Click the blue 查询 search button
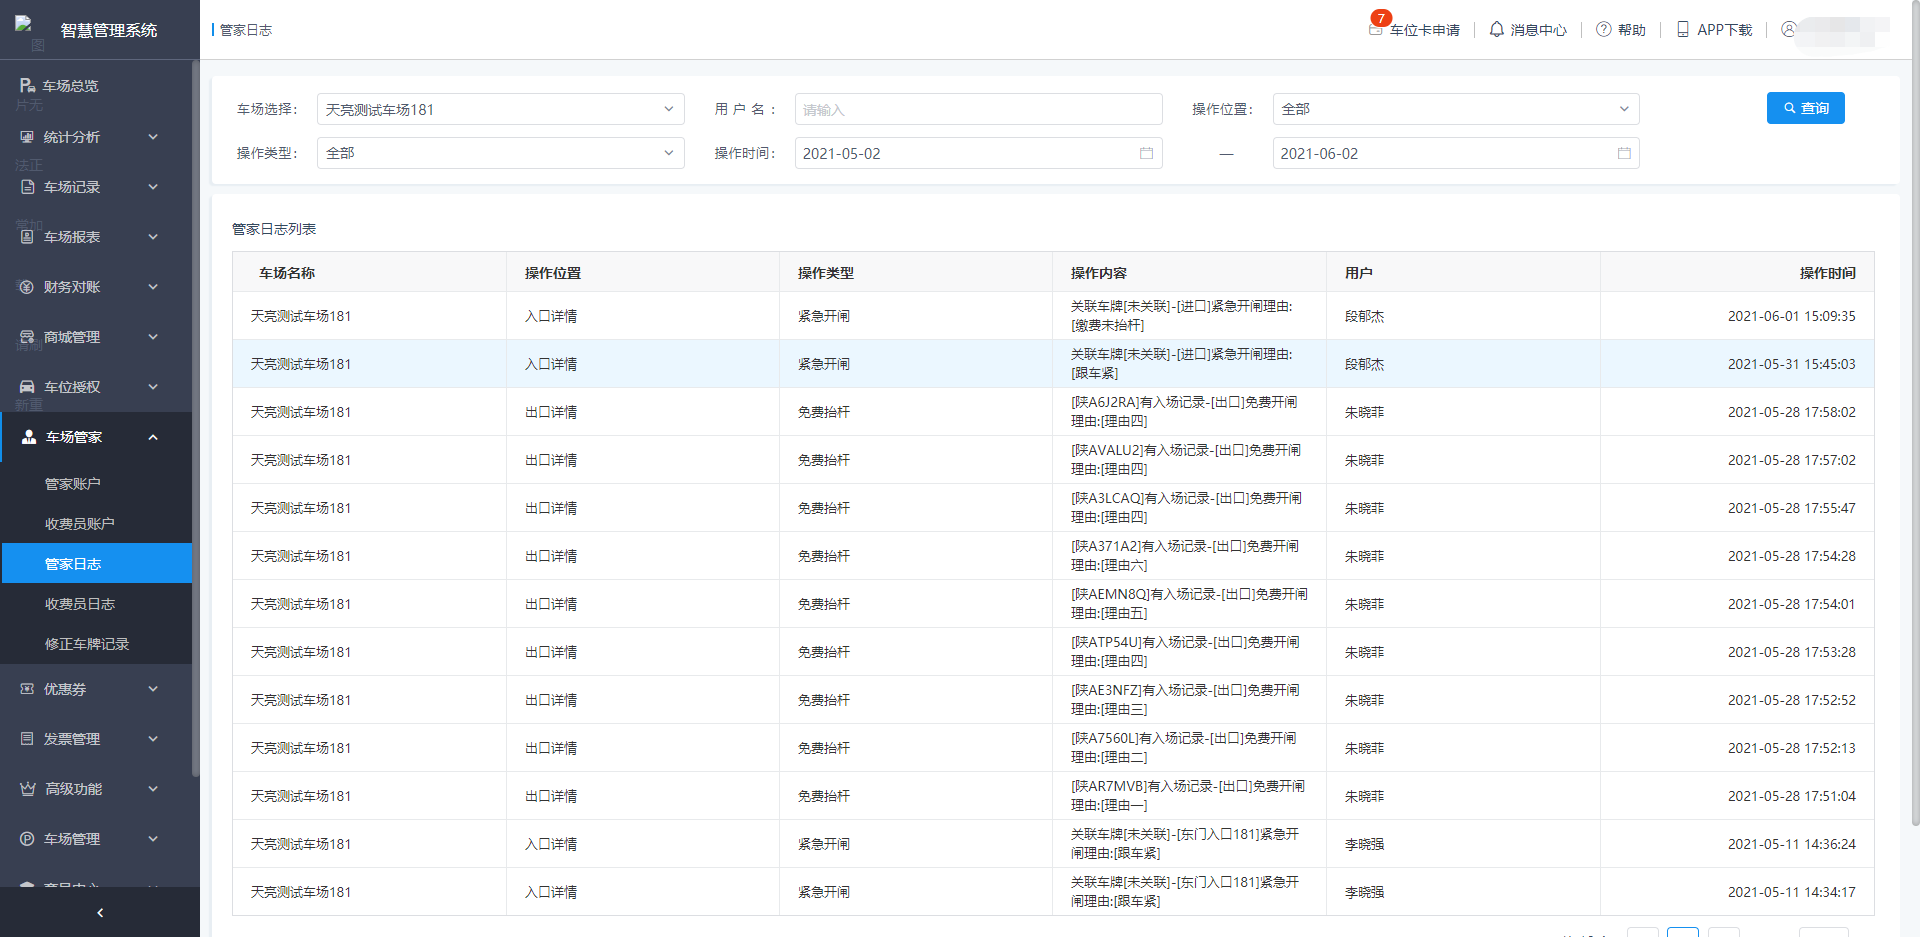Screen dimensions: 1920x937 point(1805,109)
